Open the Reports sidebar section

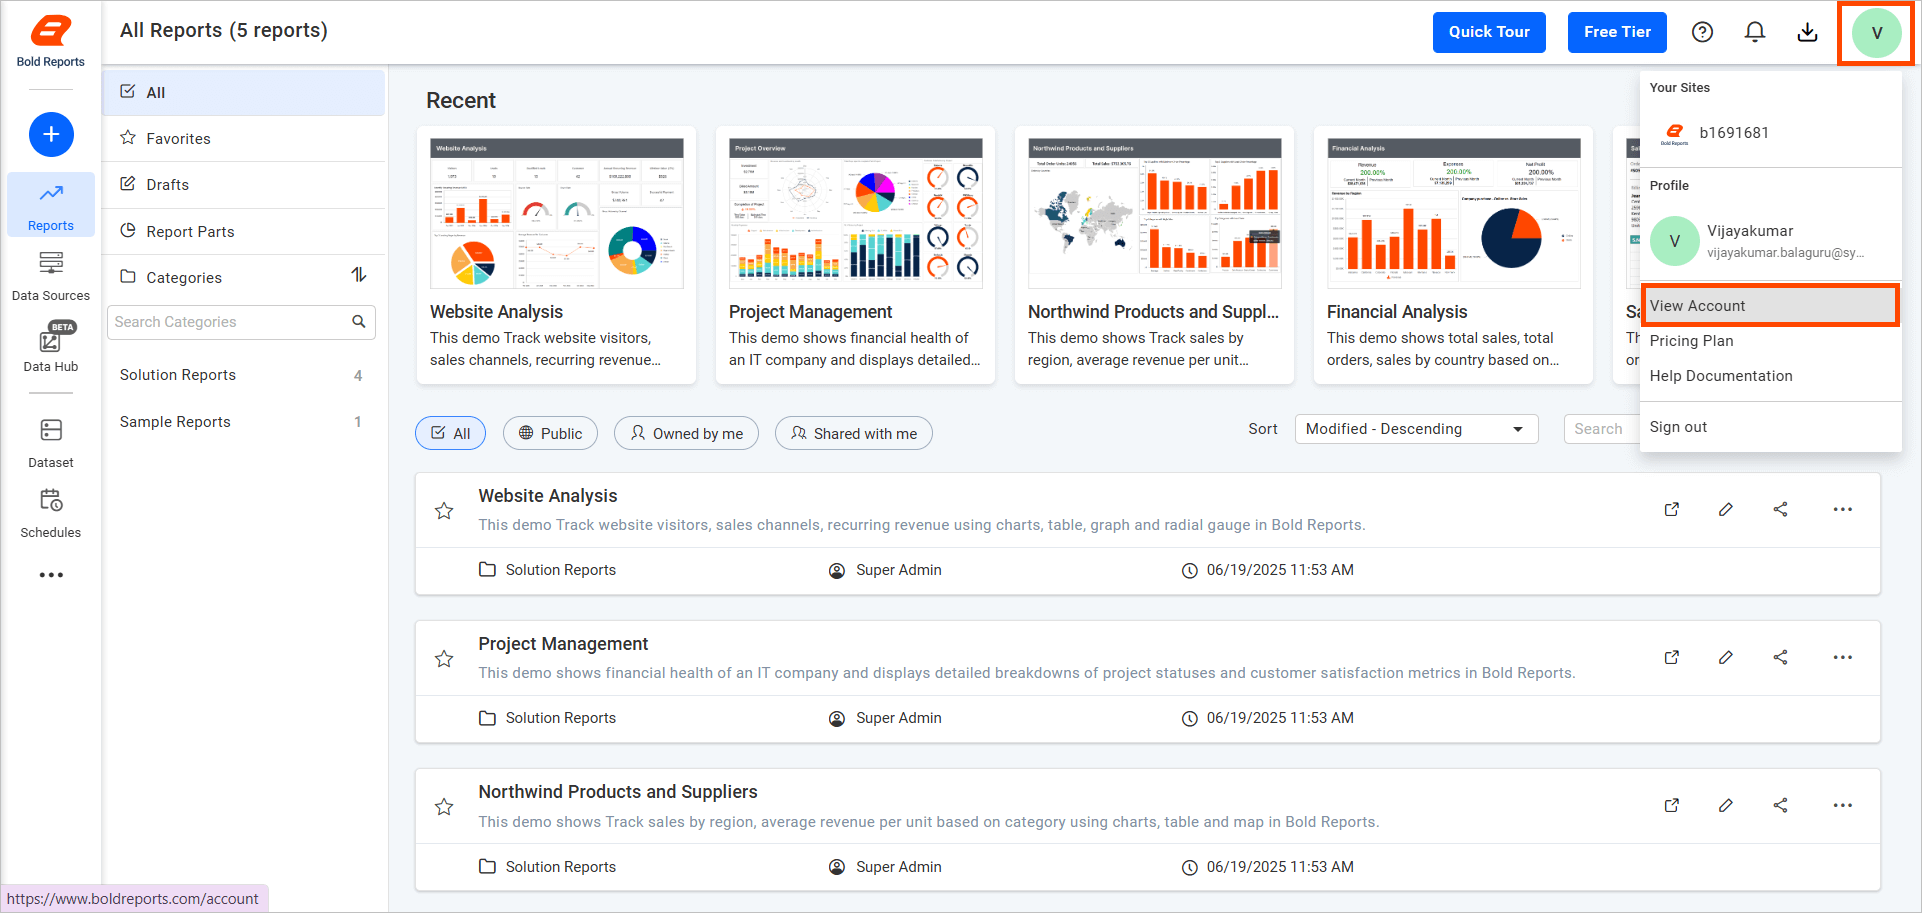[51, 205]
